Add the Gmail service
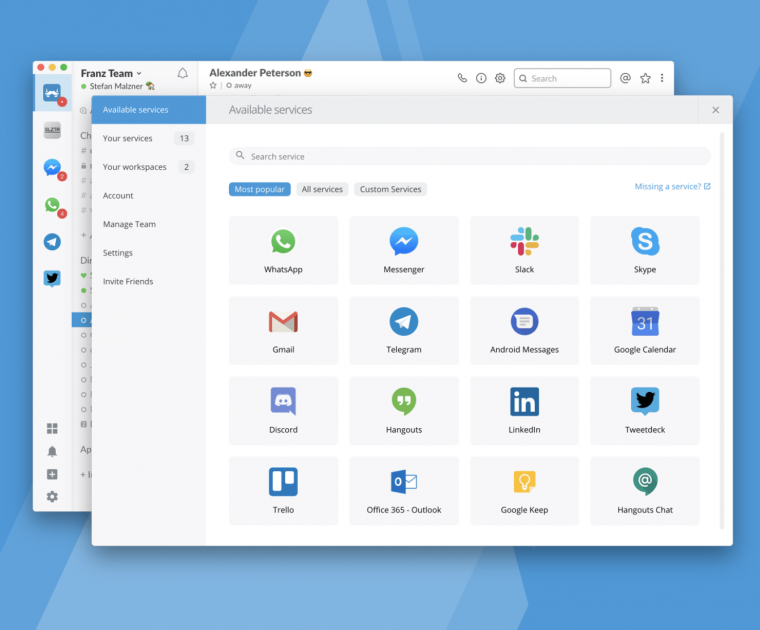This screenshot has width=760, height=630. point(283,331)
